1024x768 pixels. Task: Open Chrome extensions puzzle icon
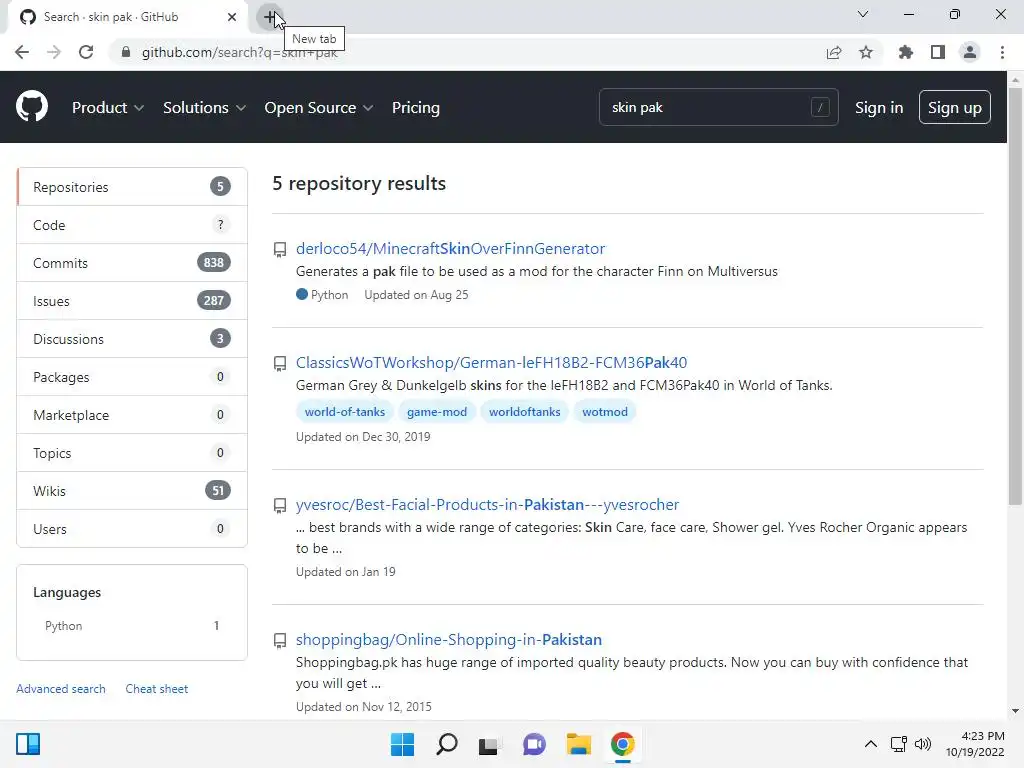coord(905,52)
